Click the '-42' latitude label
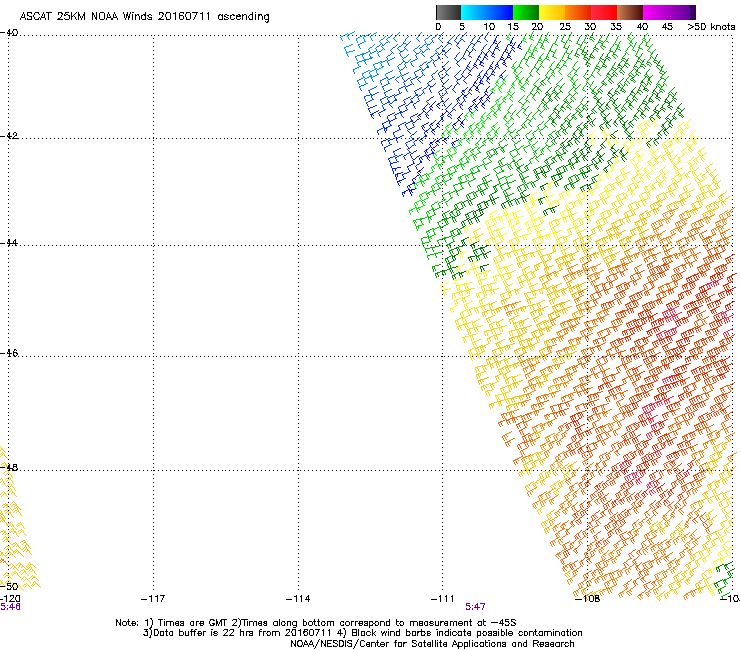This screenshot has height=650, width=740. [x=9, y=135]
